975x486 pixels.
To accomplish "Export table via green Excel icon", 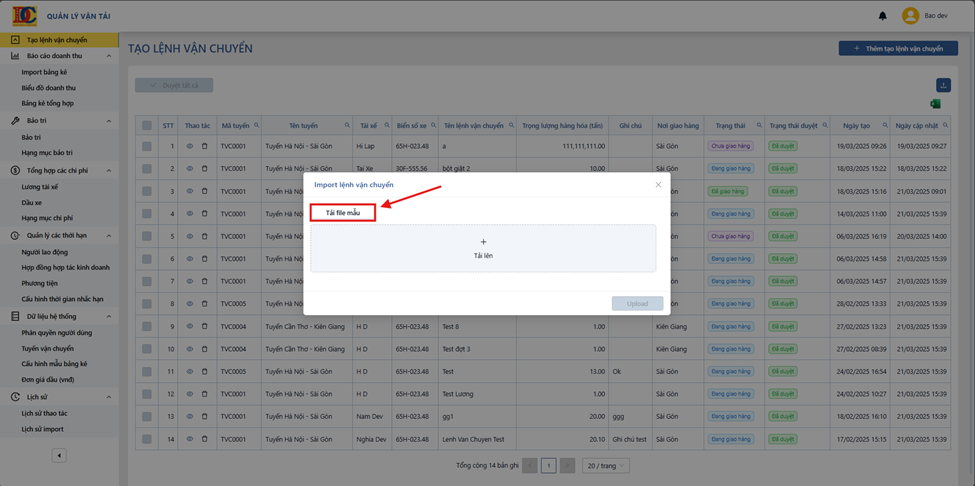I will coord(935,104).
